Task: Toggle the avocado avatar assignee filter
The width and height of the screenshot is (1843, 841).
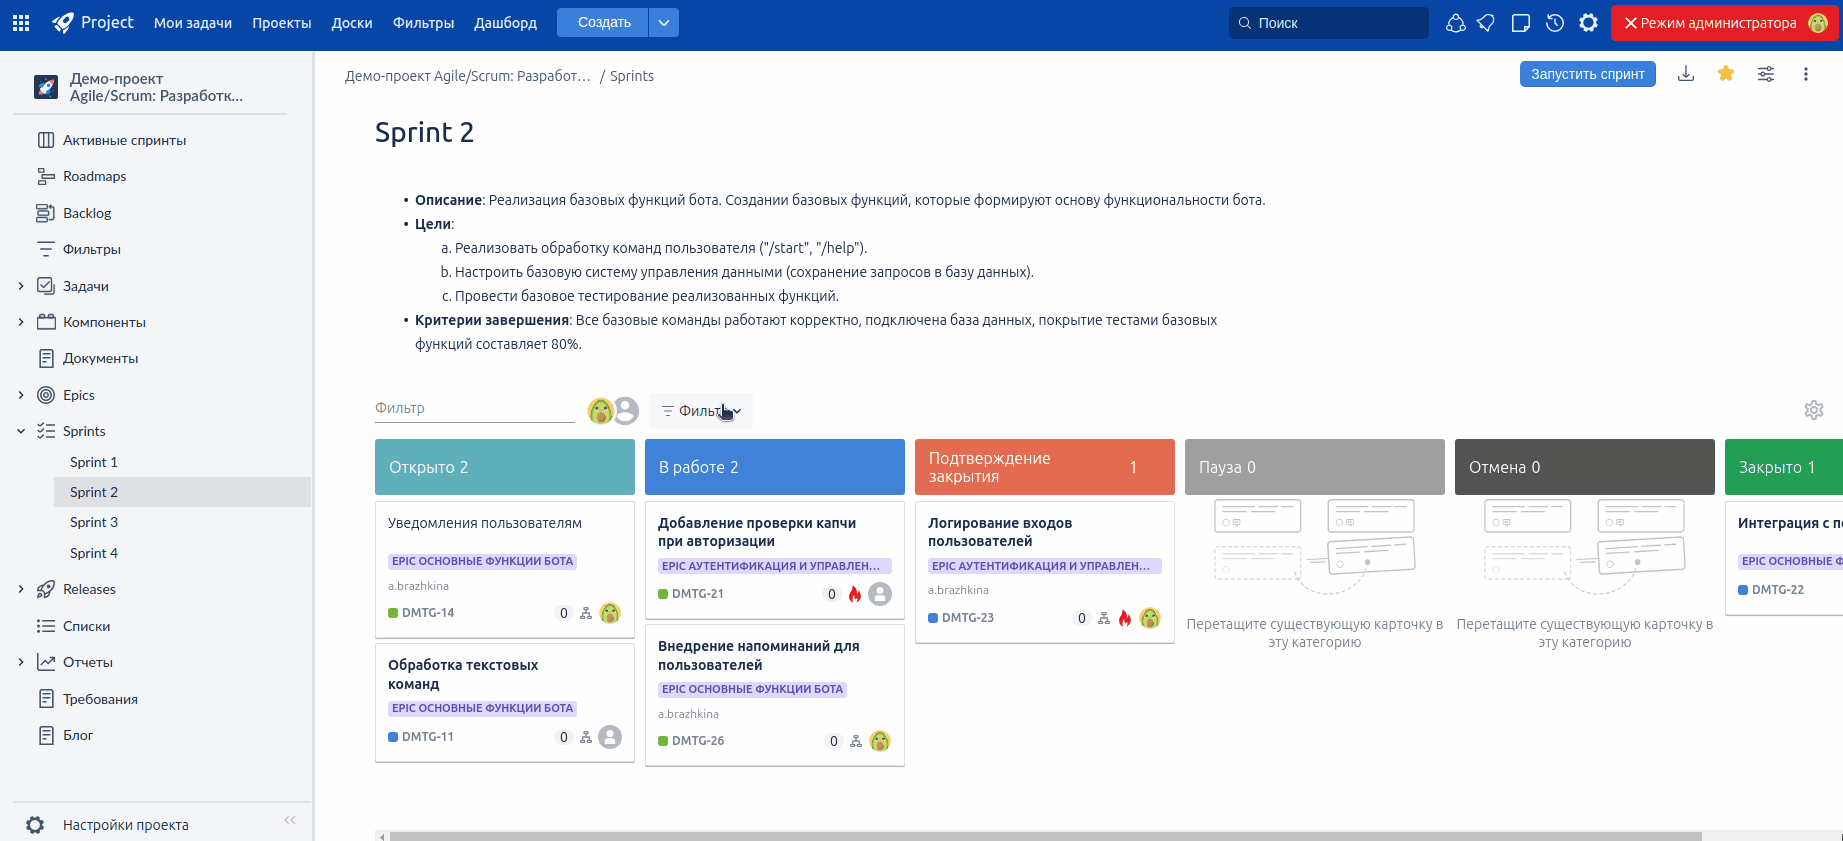Action: tap(600, 411)
